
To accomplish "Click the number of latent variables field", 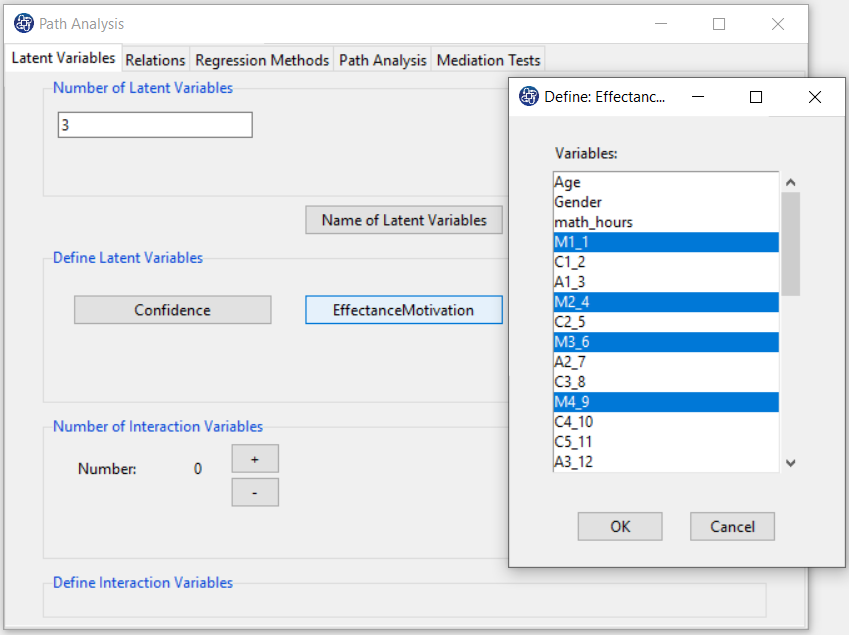I will point(155,125).
